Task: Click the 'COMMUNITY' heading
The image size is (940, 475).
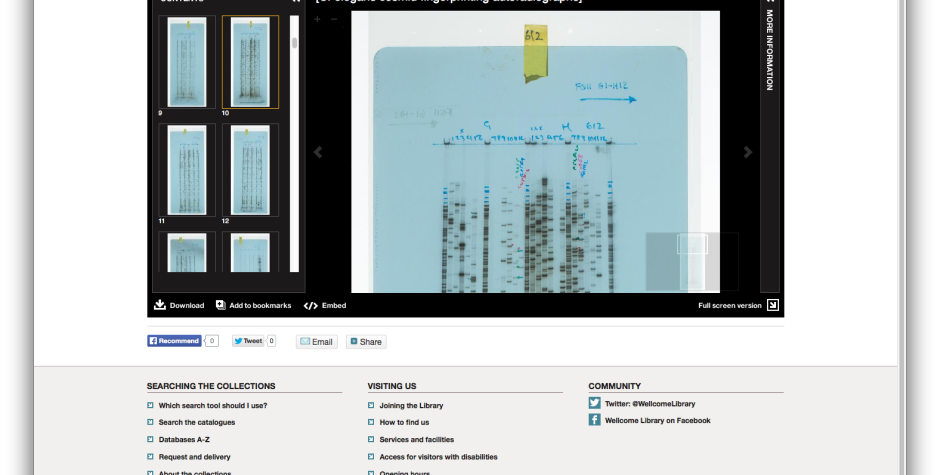Action: pos(614,386)
